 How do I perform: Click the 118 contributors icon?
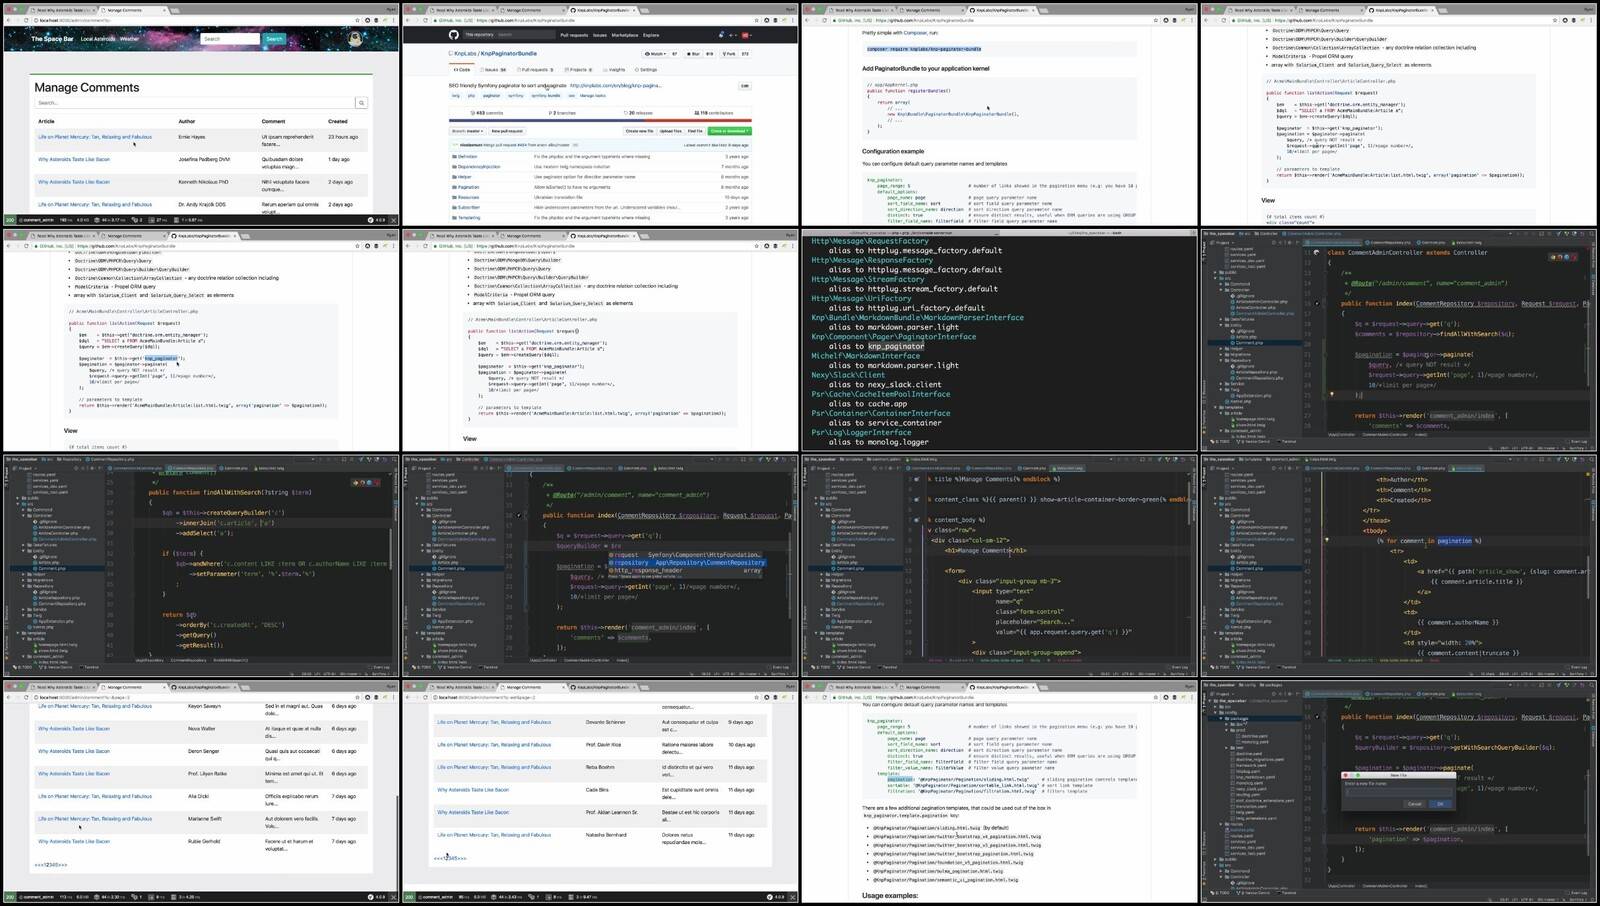click(x=697, y=113)
